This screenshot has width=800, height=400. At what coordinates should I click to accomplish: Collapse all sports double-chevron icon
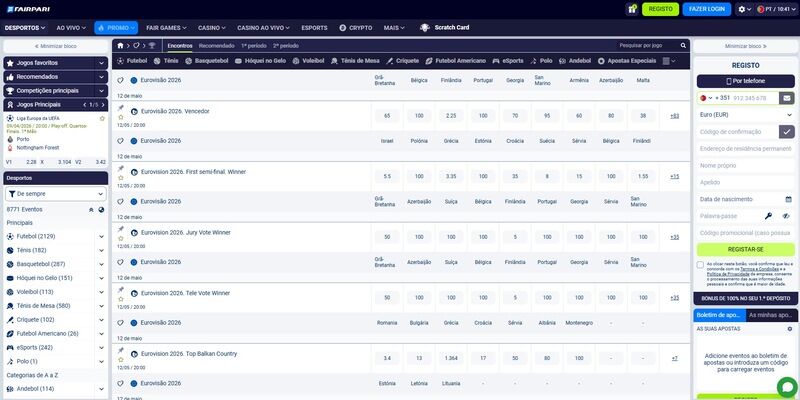pyautogui.click(x=91, y=210)
